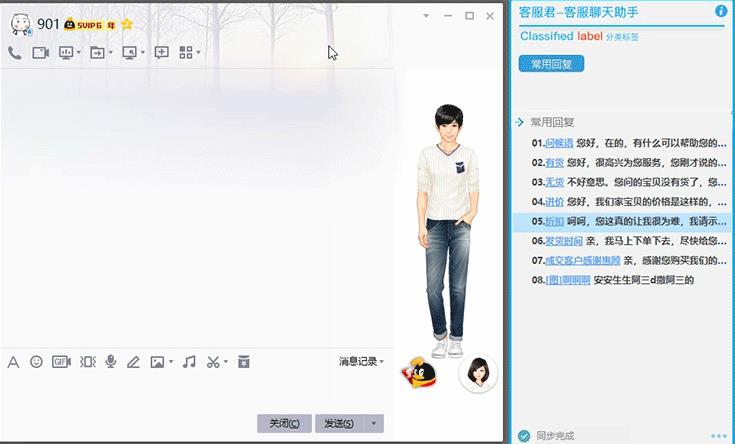This screenshot has height=444, width=735.
Task: Expand the apps grid dropdown arrow
Action: pyautogui.click(x=198, y=53)
